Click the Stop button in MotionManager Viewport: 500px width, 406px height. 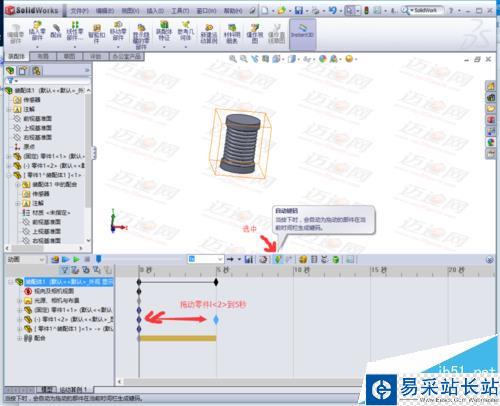coord(87,259)
